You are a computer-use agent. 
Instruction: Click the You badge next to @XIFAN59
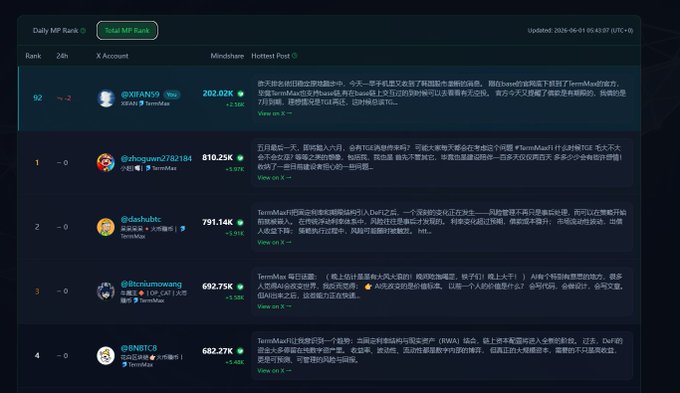(172, 95)
